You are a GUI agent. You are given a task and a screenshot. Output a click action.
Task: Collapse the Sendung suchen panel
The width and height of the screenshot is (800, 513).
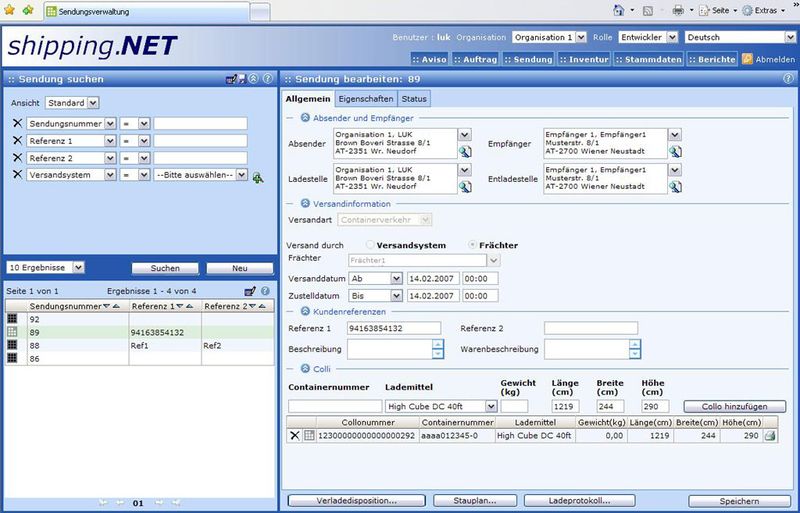tap(253, 78)
